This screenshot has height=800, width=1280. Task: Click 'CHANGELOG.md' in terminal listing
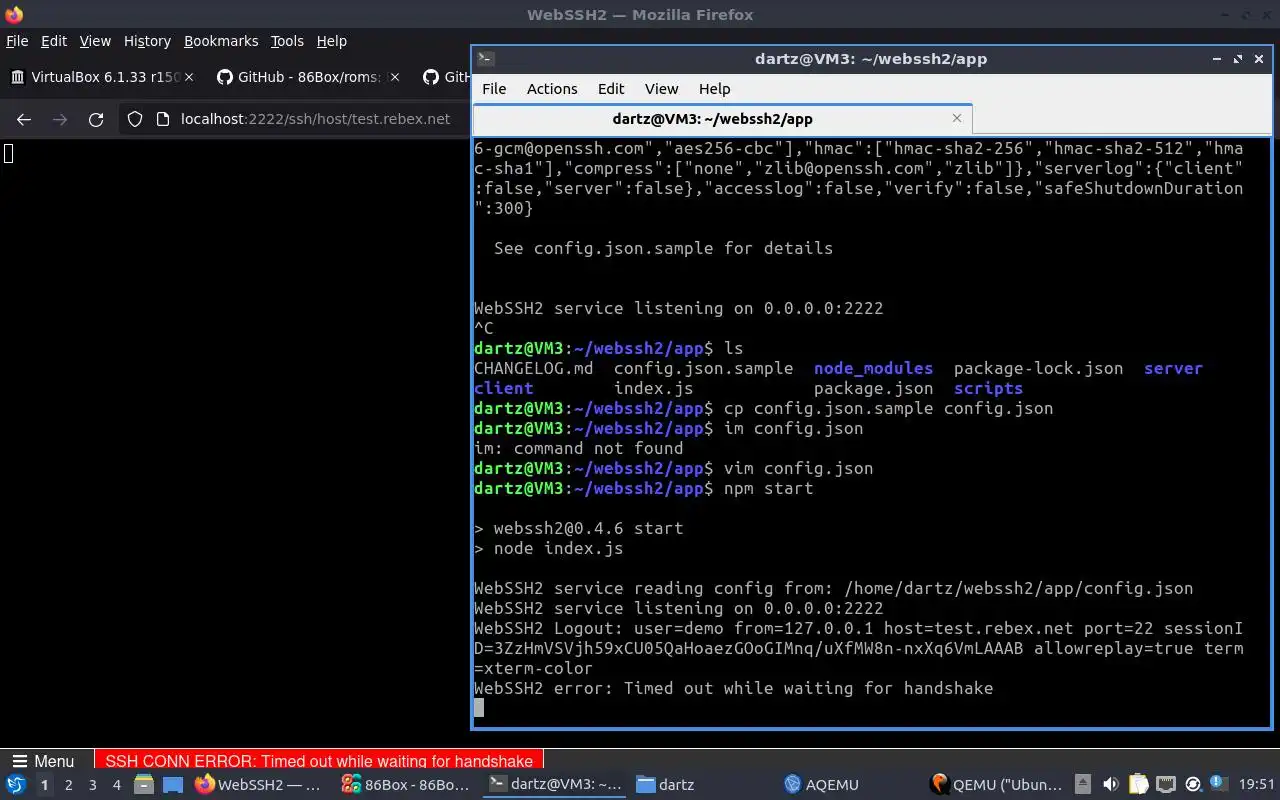pyautogui.click(x=533, y=368)
